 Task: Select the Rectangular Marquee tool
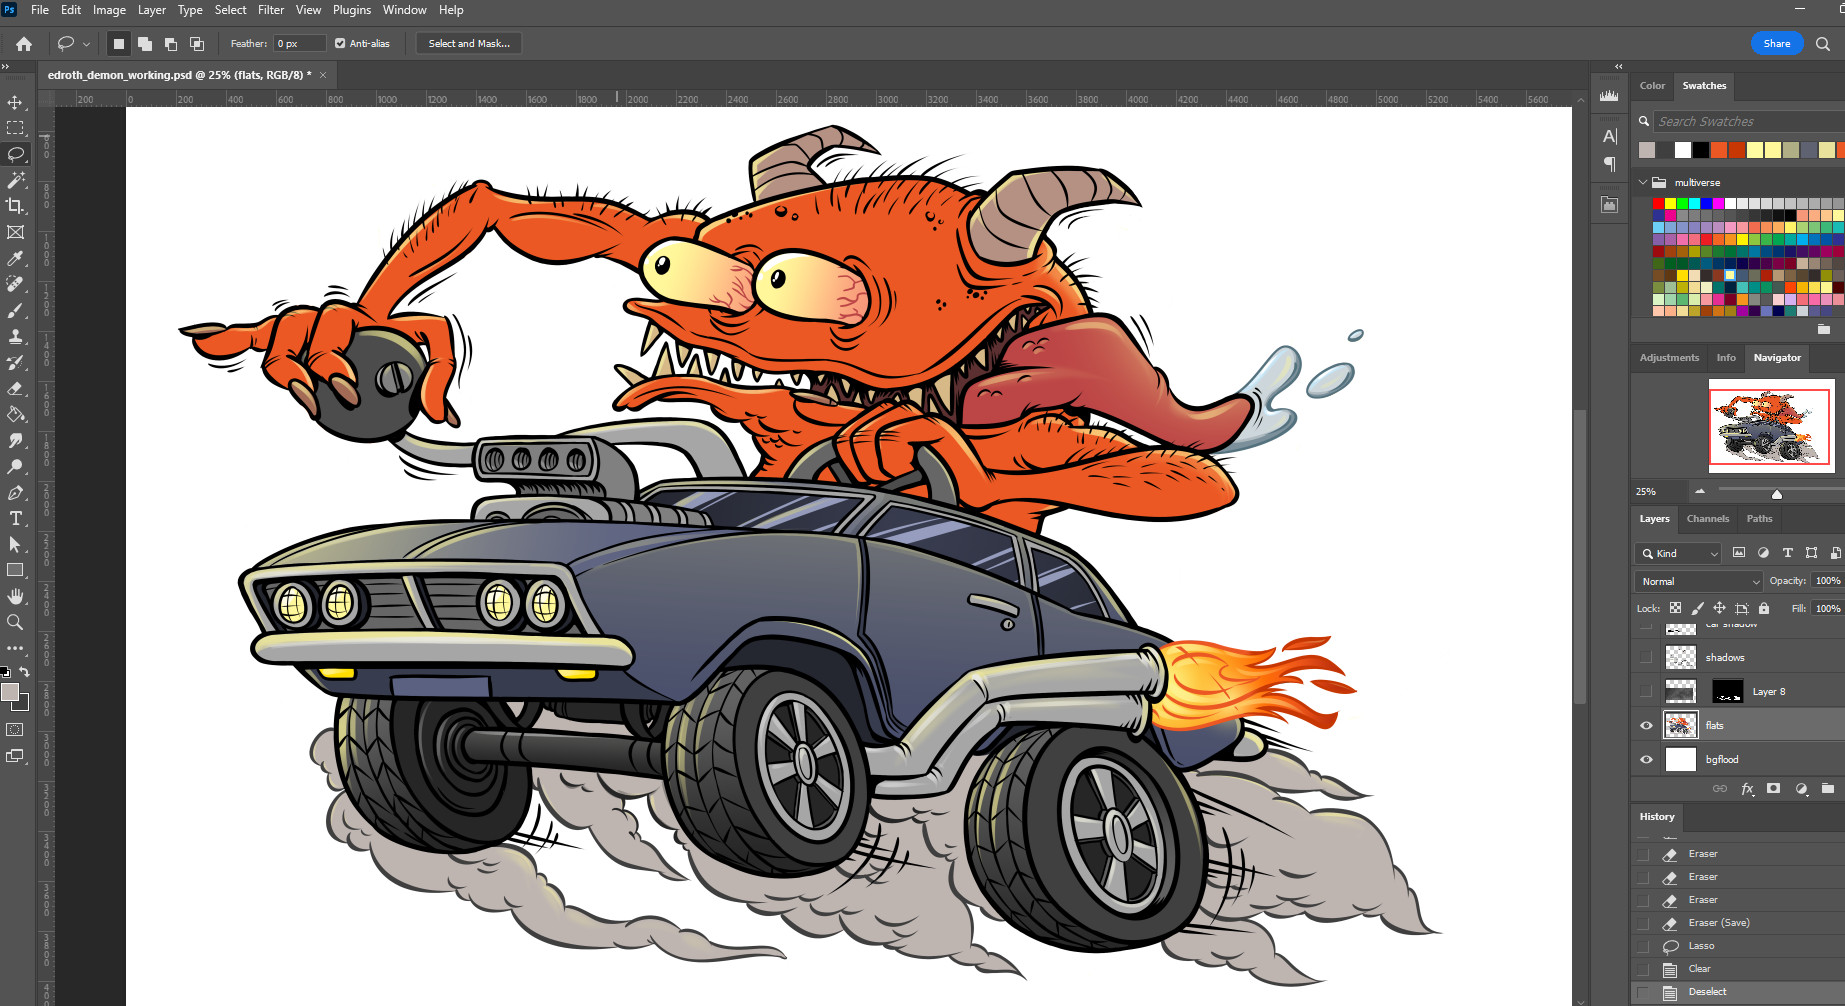(15, 128)
